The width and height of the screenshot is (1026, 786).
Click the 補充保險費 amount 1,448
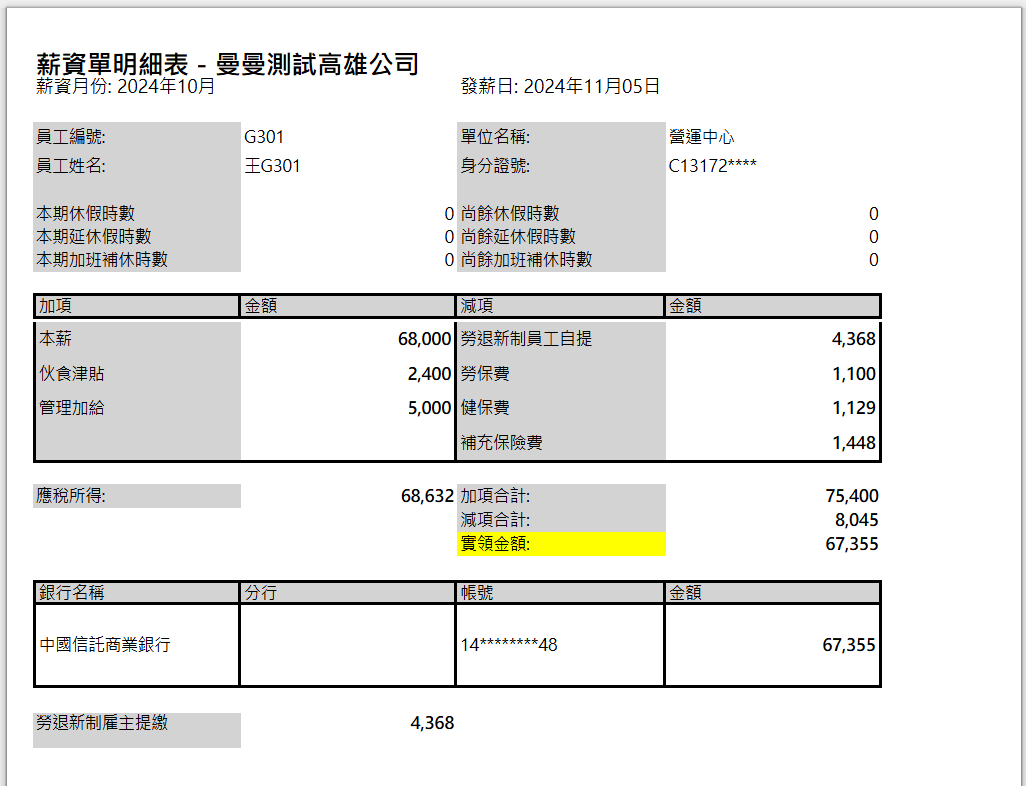853,443
